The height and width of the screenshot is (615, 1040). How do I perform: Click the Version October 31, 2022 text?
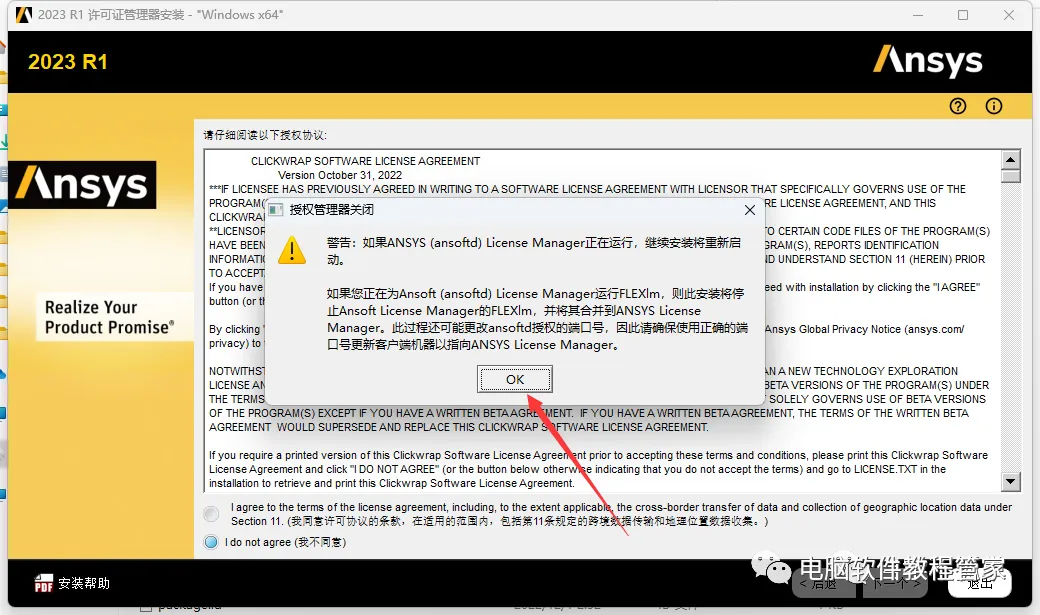340,175
